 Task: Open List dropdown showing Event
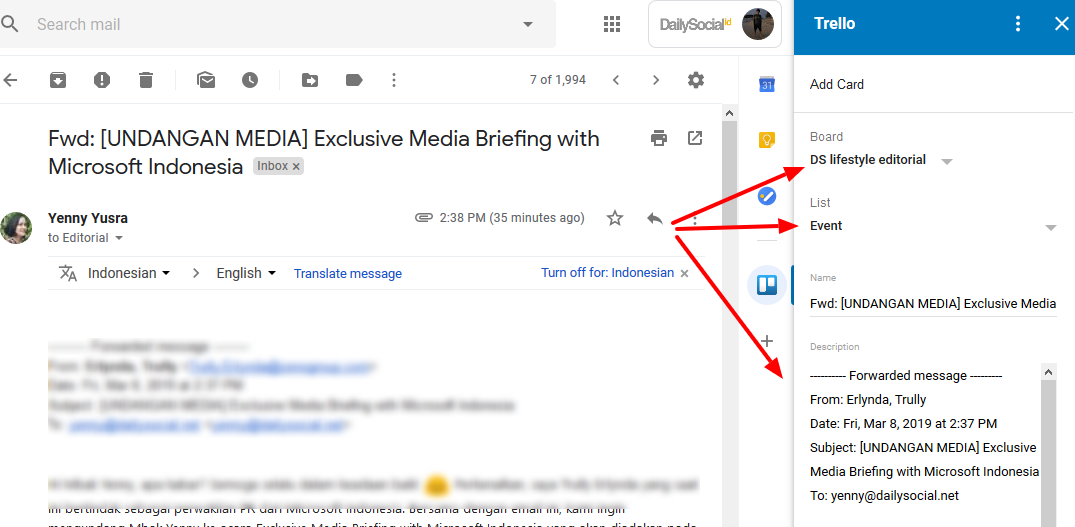click(933, 226)
